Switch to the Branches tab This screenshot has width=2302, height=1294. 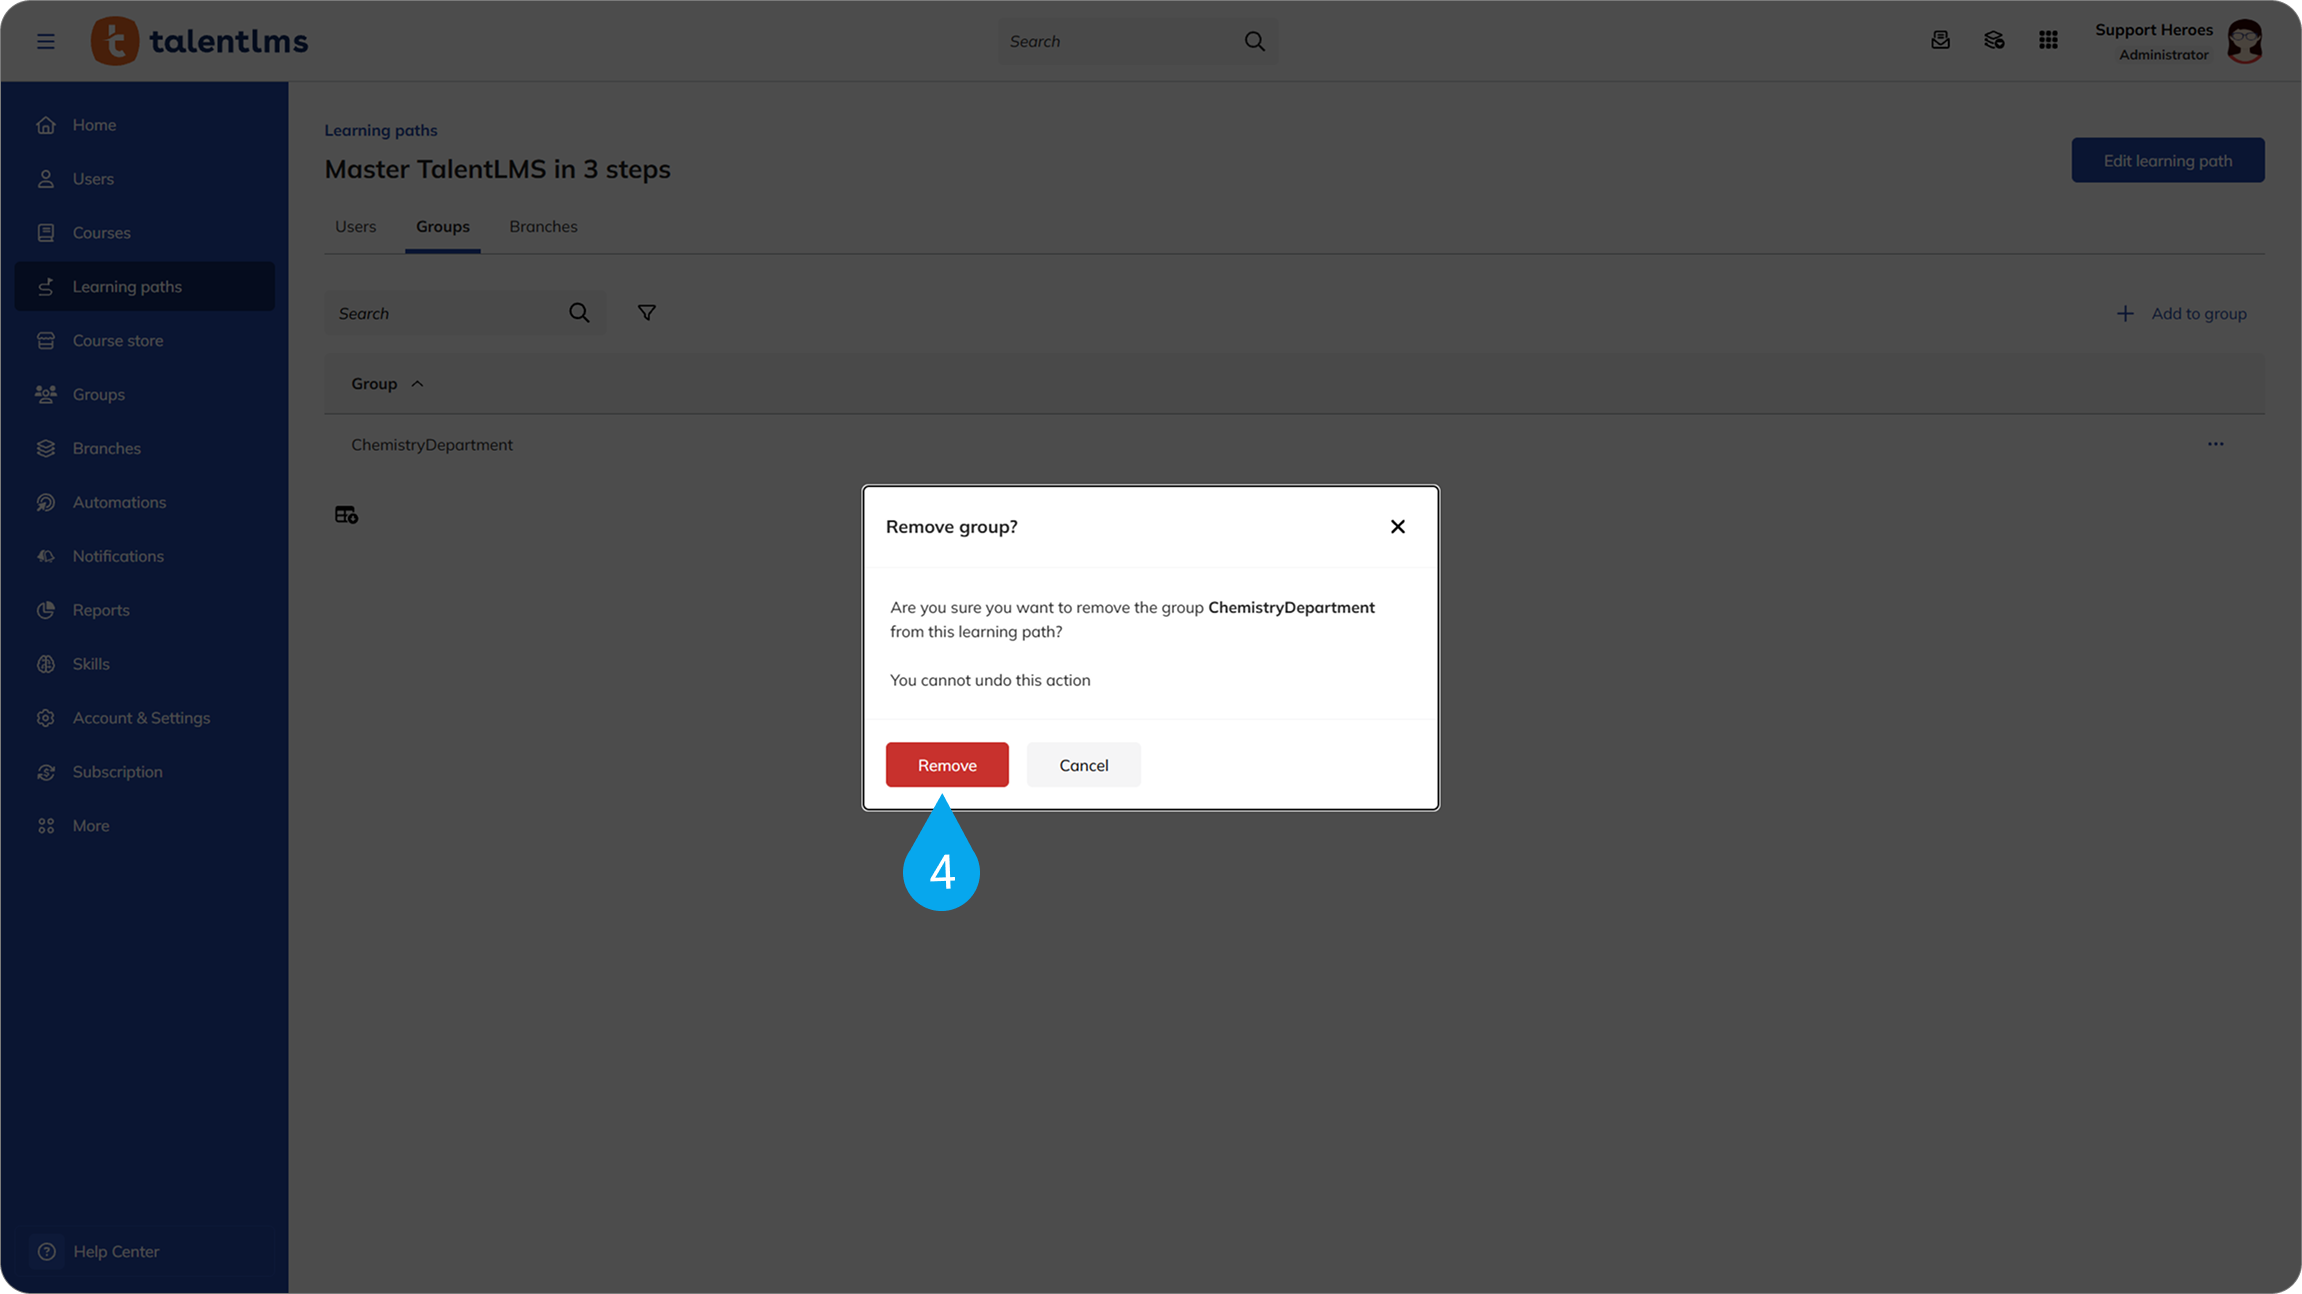point(543,227)
